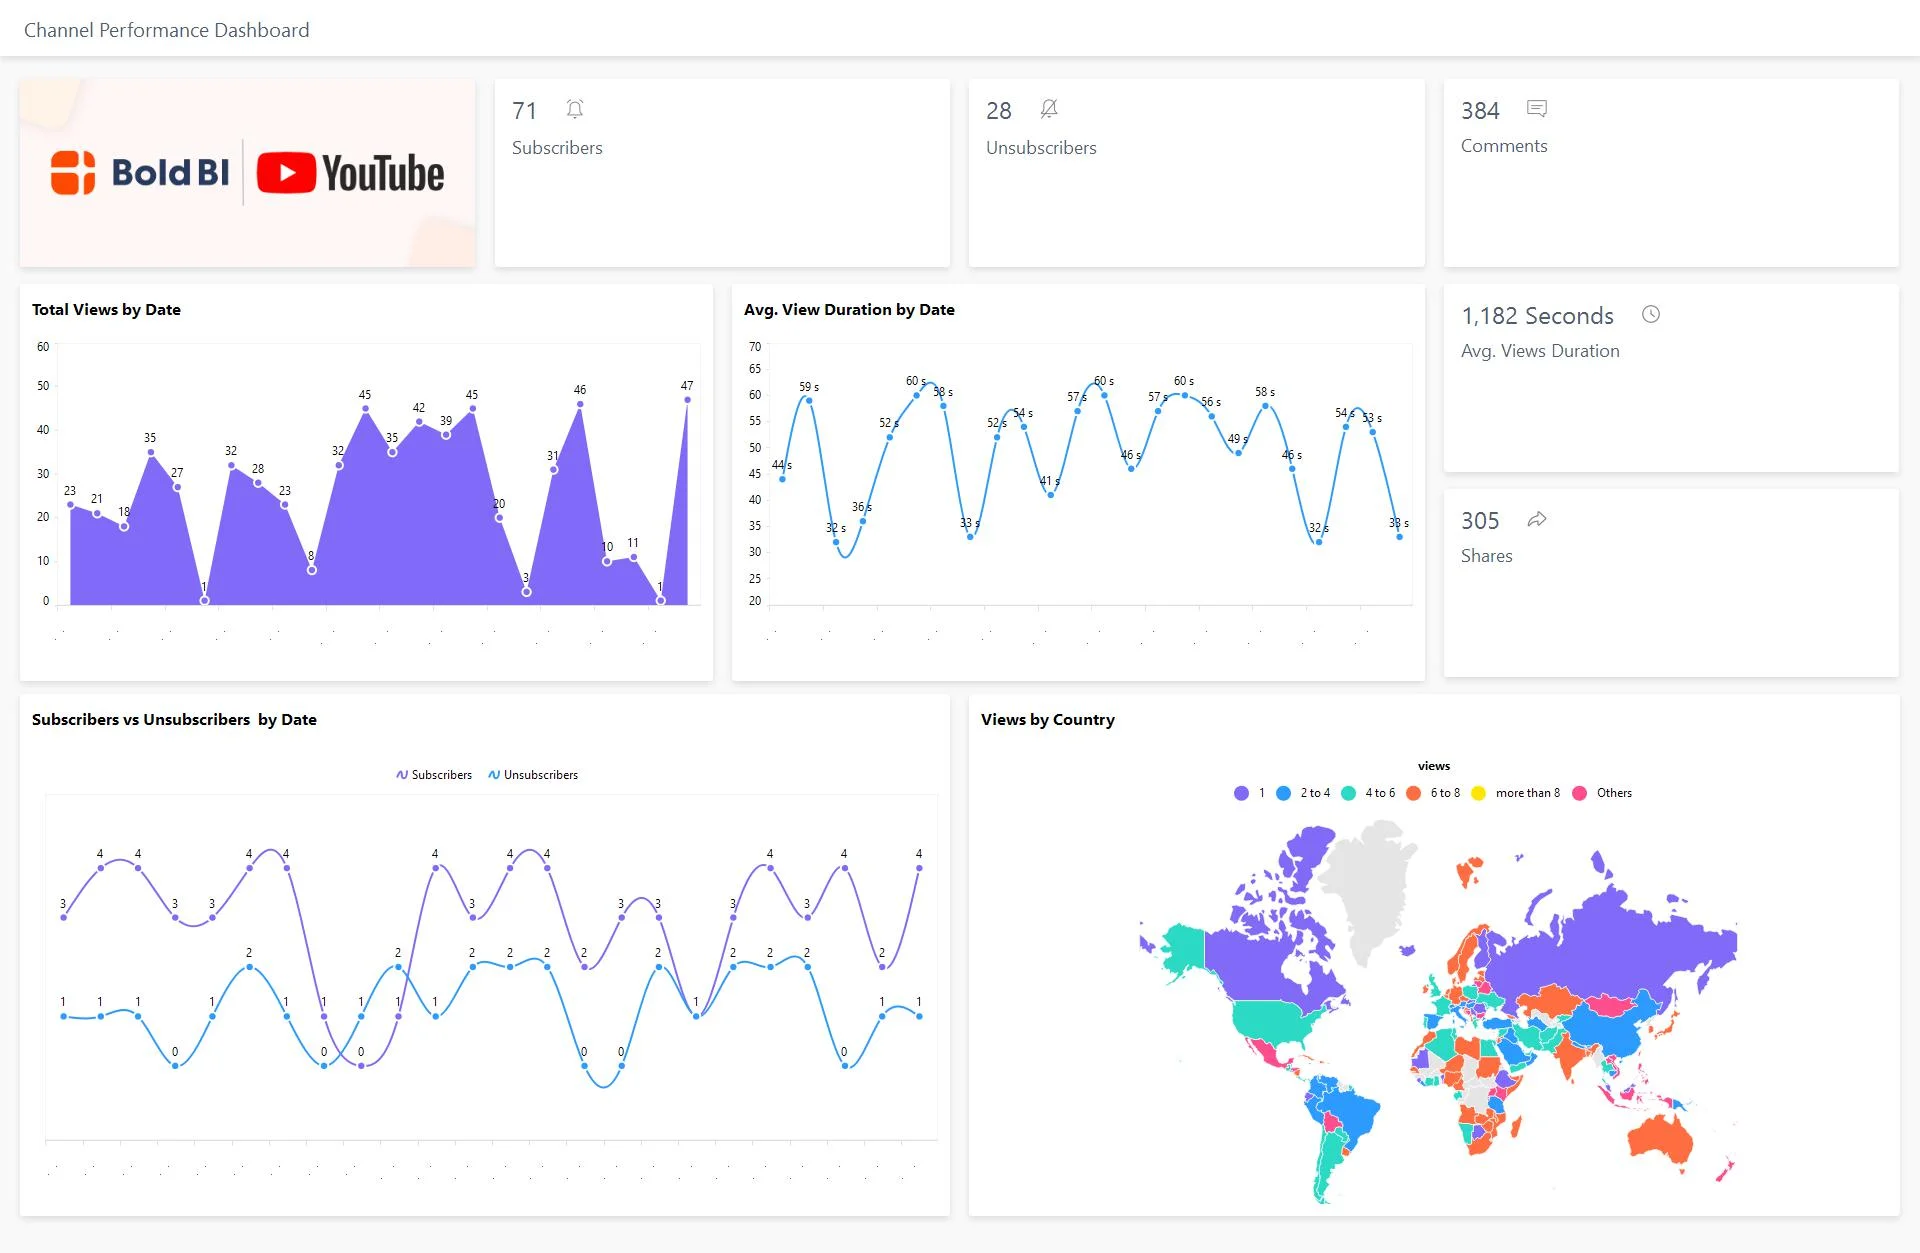Click the clock icon next to 1,182 Seconds
Image resolution: width=1920 pixels, height=1253 pixels.
[x=1650, y=314]
